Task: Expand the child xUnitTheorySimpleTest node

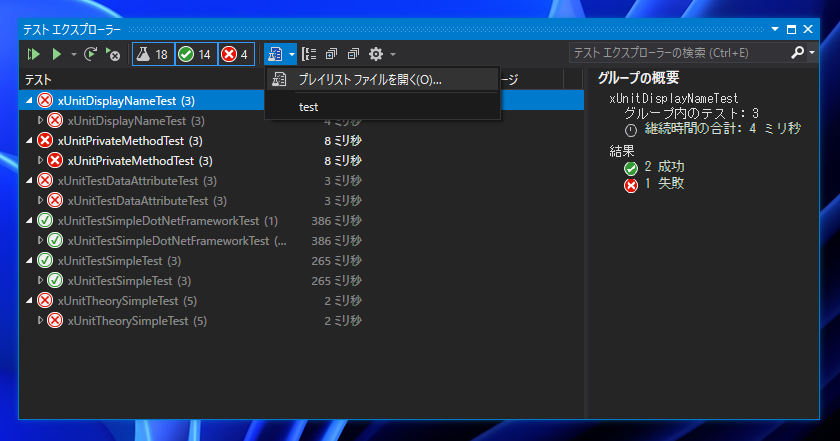Action: [x=40, y=320]
